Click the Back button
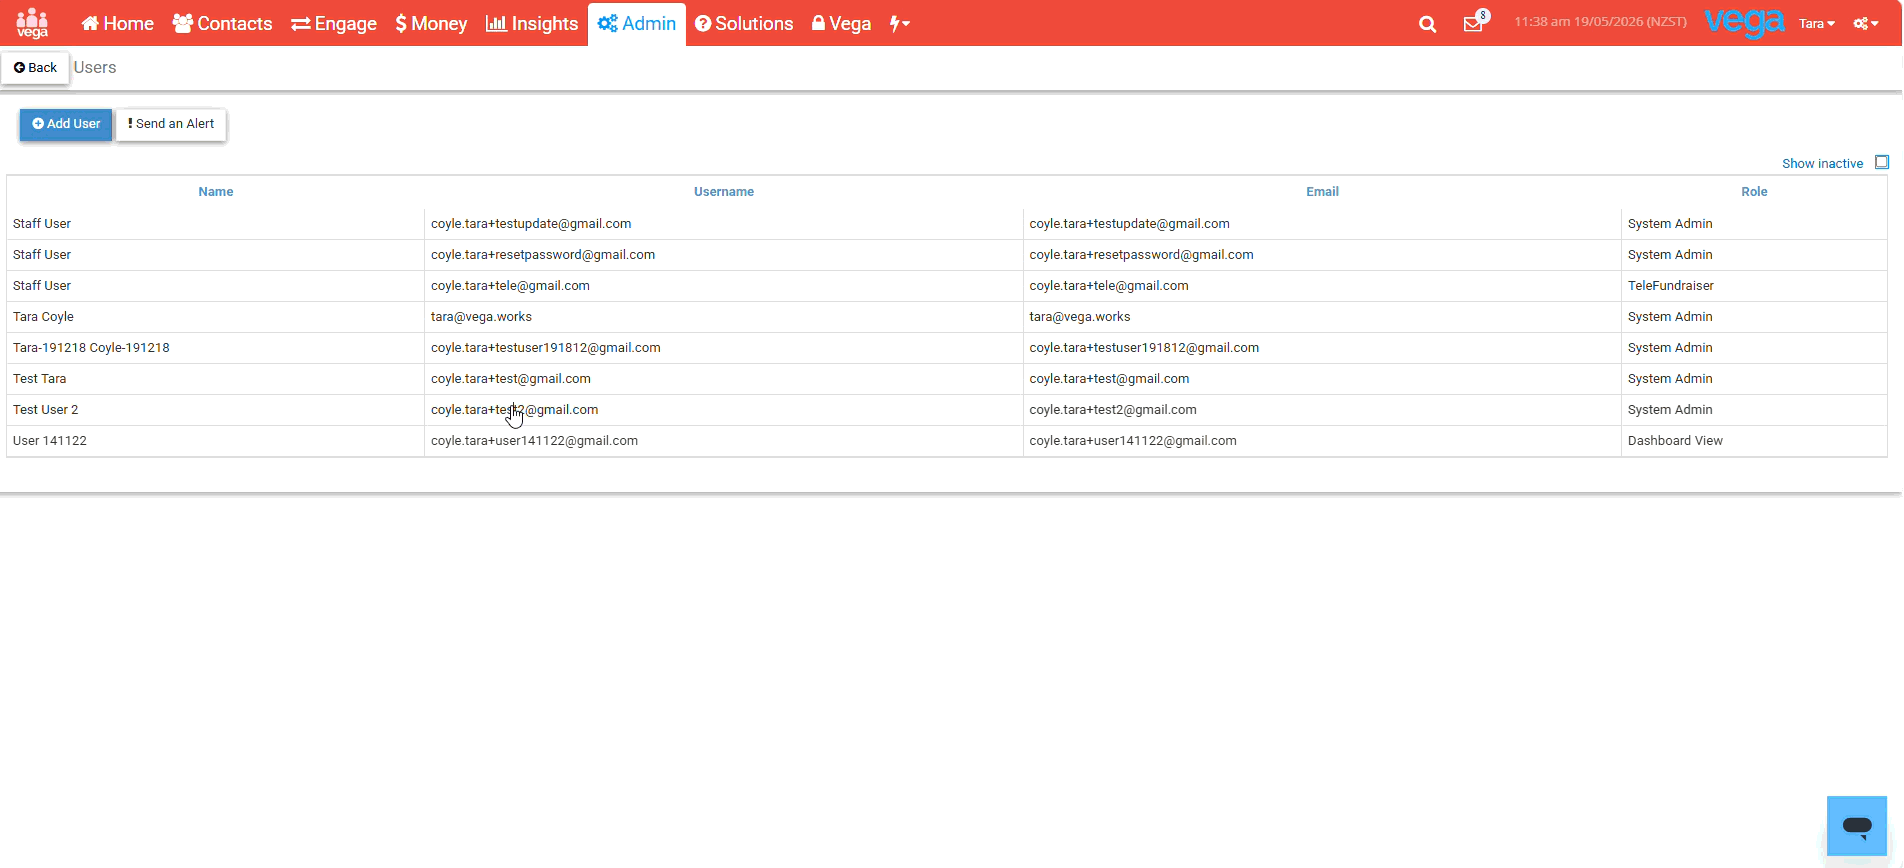 pos(35,68)
